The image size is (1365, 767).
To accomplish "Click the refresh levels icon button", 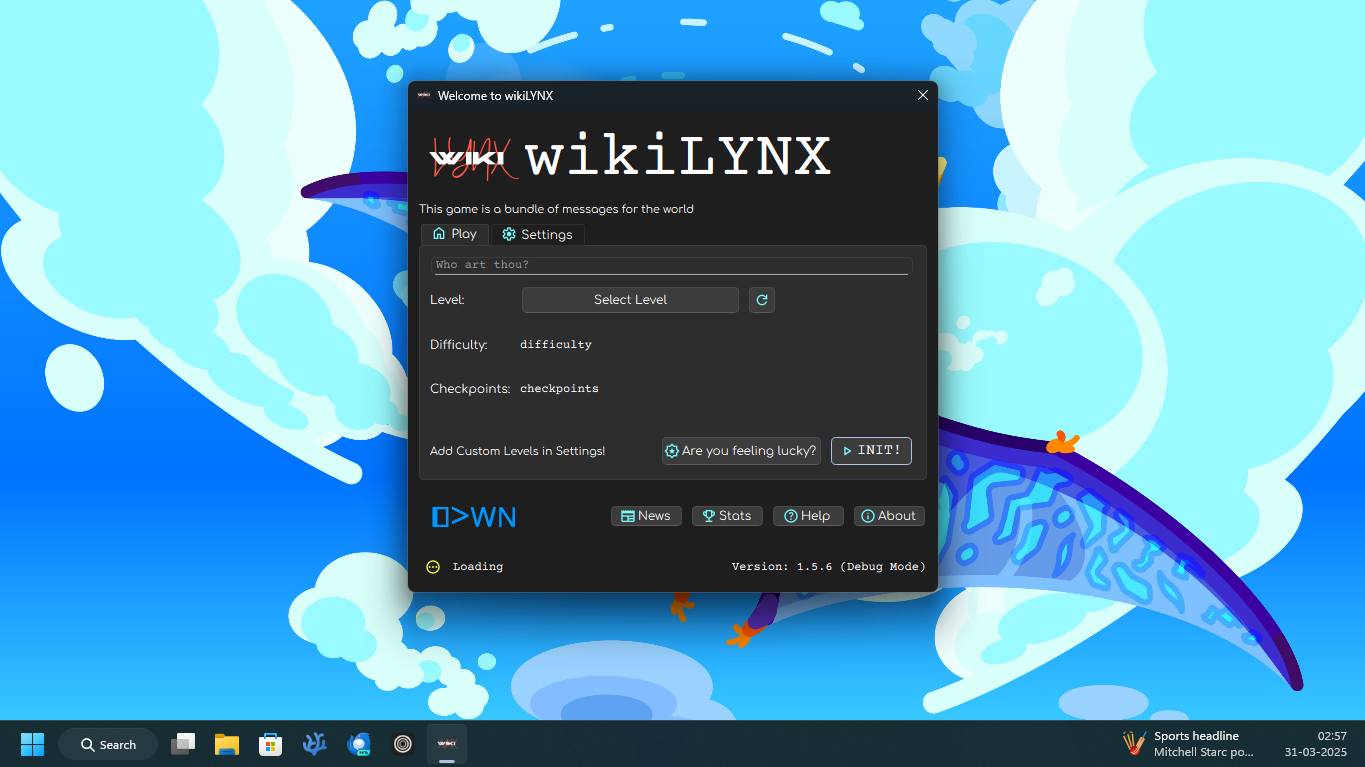I will (x=762, y=300).
